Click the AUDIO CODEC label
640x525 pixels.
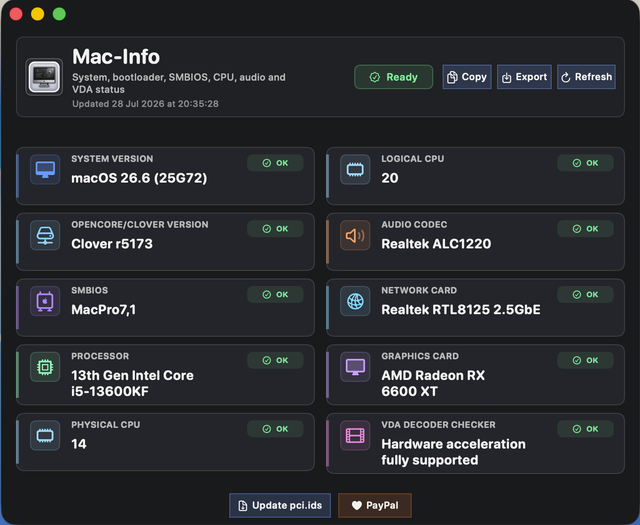click(414, 225)
